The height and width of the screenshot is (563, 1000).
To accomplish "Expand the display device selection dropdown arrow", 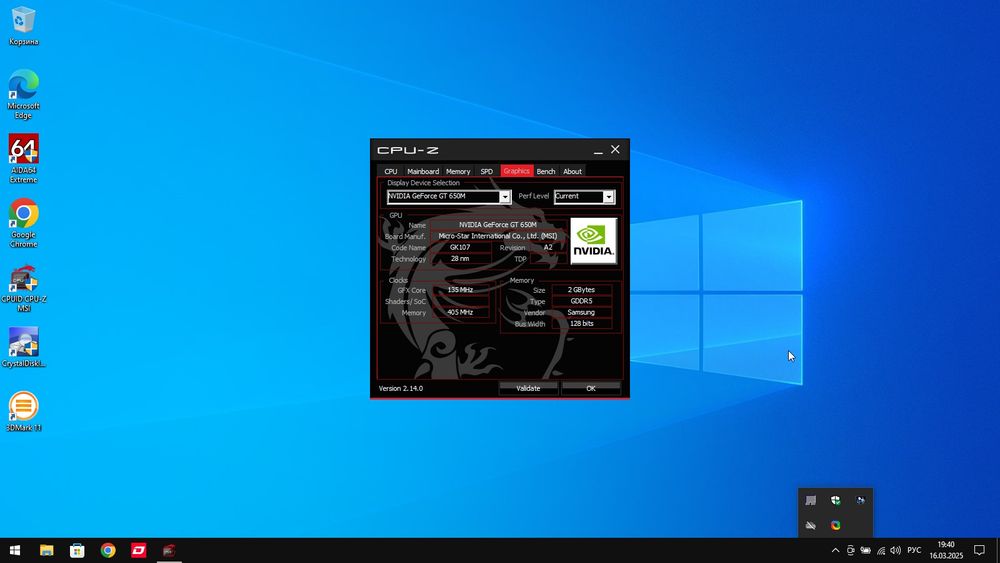I will click(504, 196).
